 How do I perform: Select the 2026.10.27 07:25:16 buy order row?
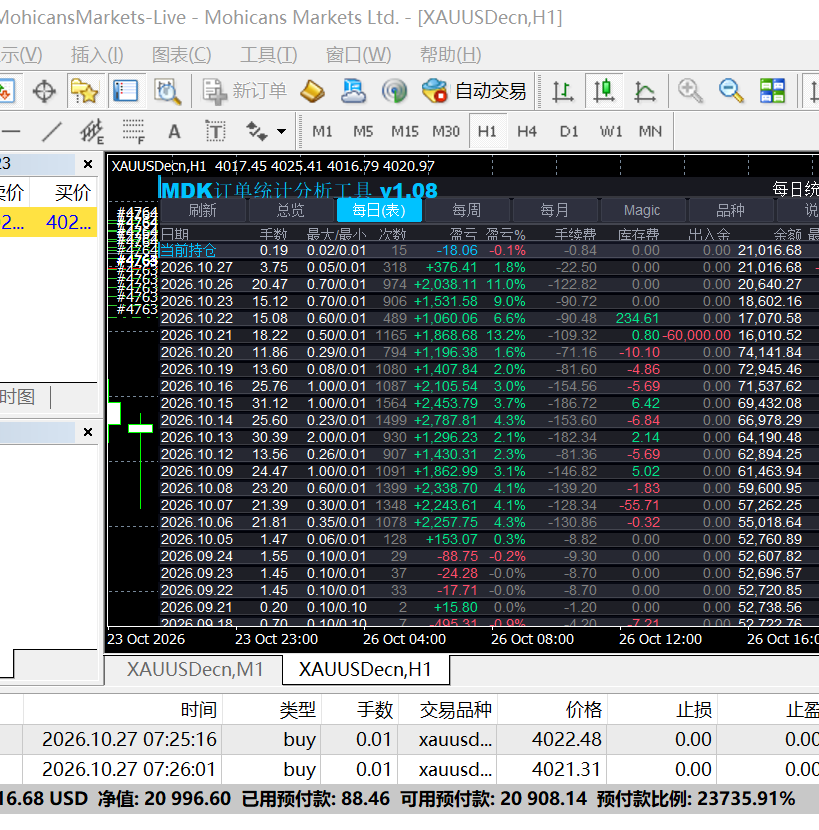pyautogui.click(x=409, y=739)
